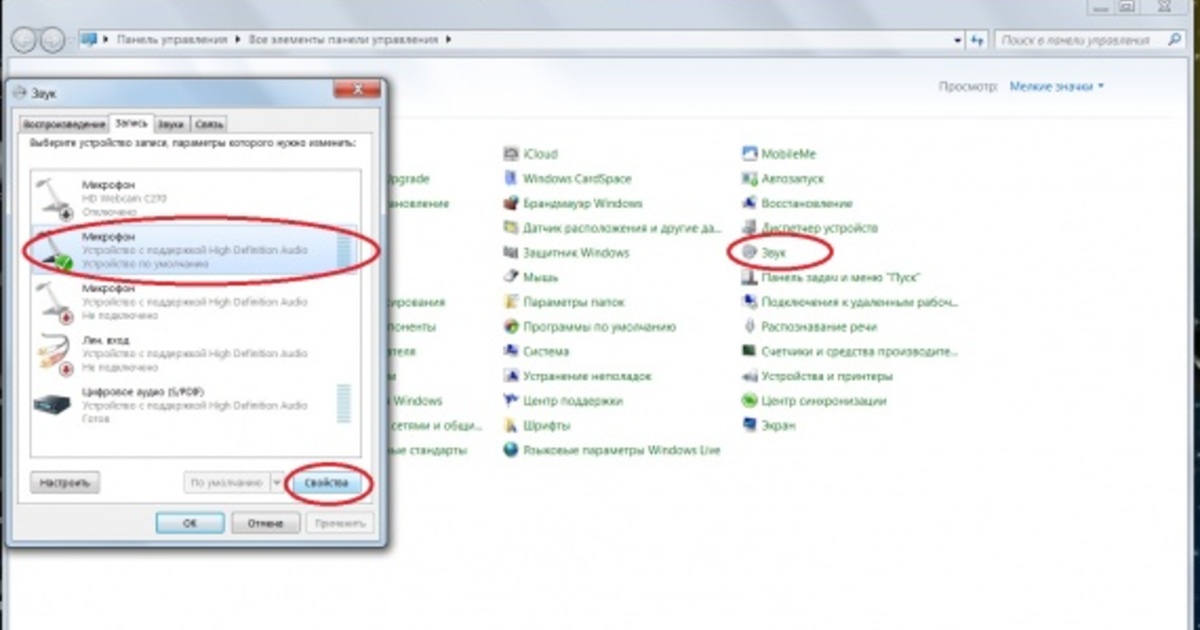
Task: Click the Защитник Windows icon
Action: 511,253
